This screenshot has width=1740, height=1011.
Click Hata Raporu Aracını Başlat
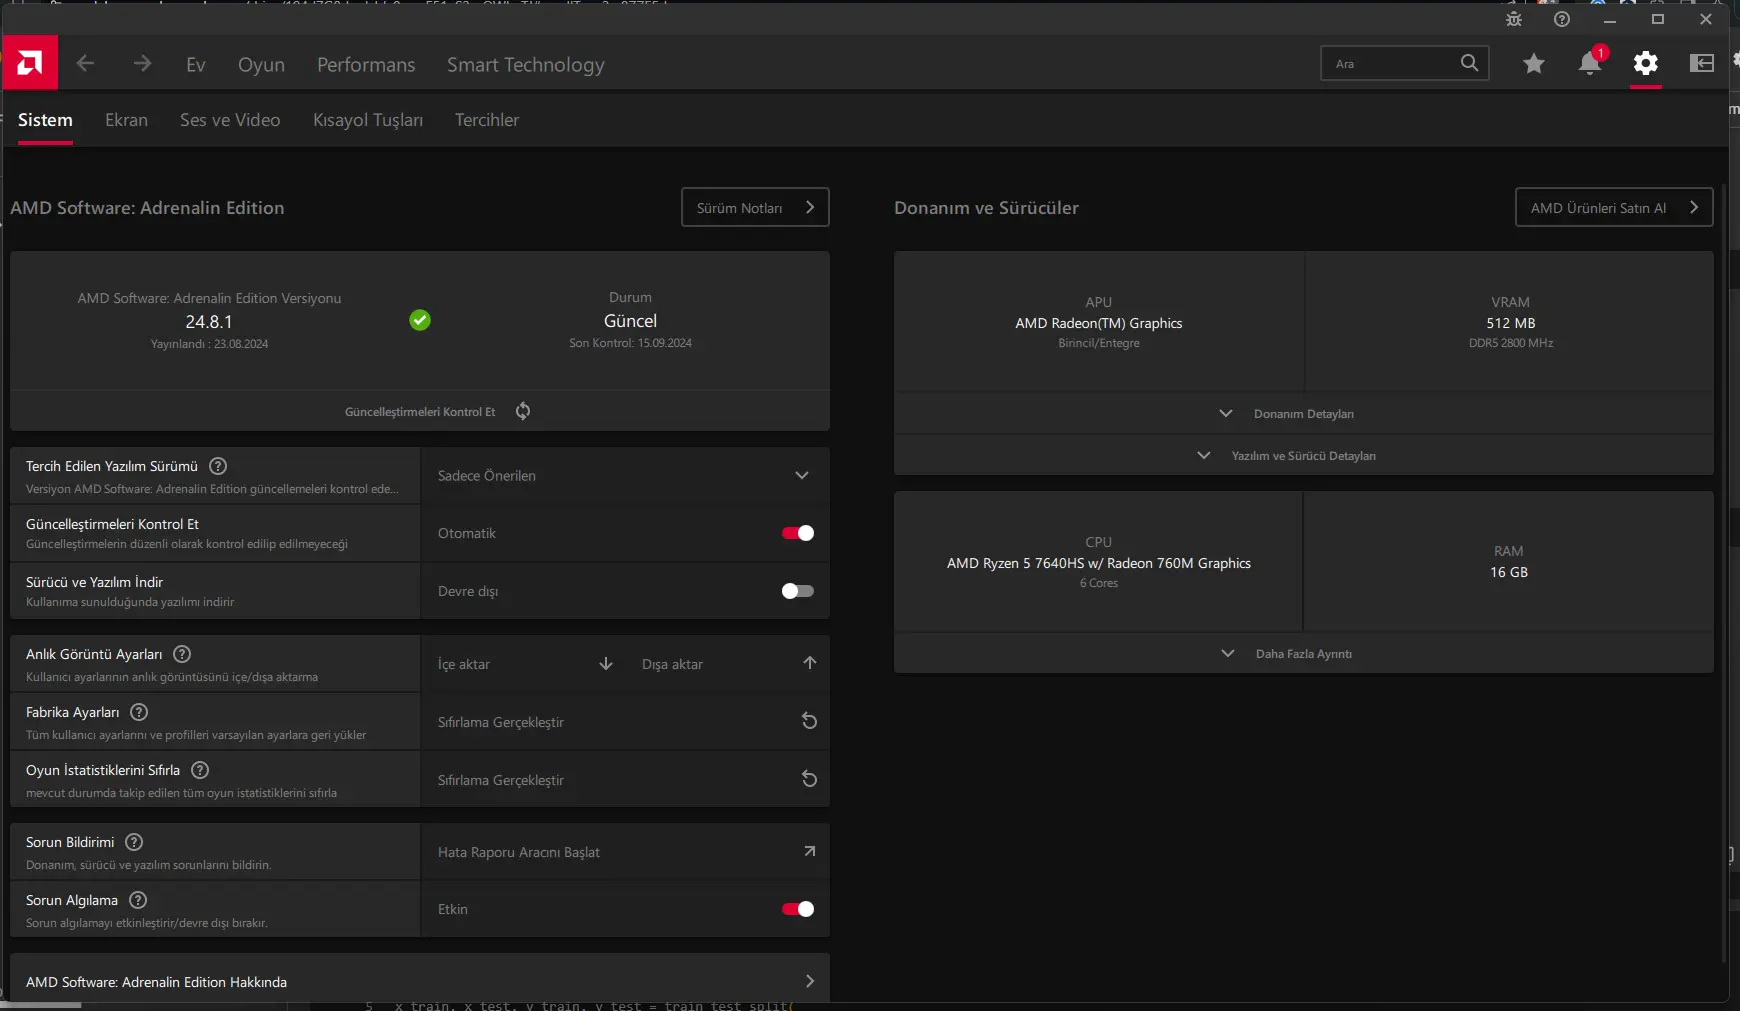pos(519,852)
